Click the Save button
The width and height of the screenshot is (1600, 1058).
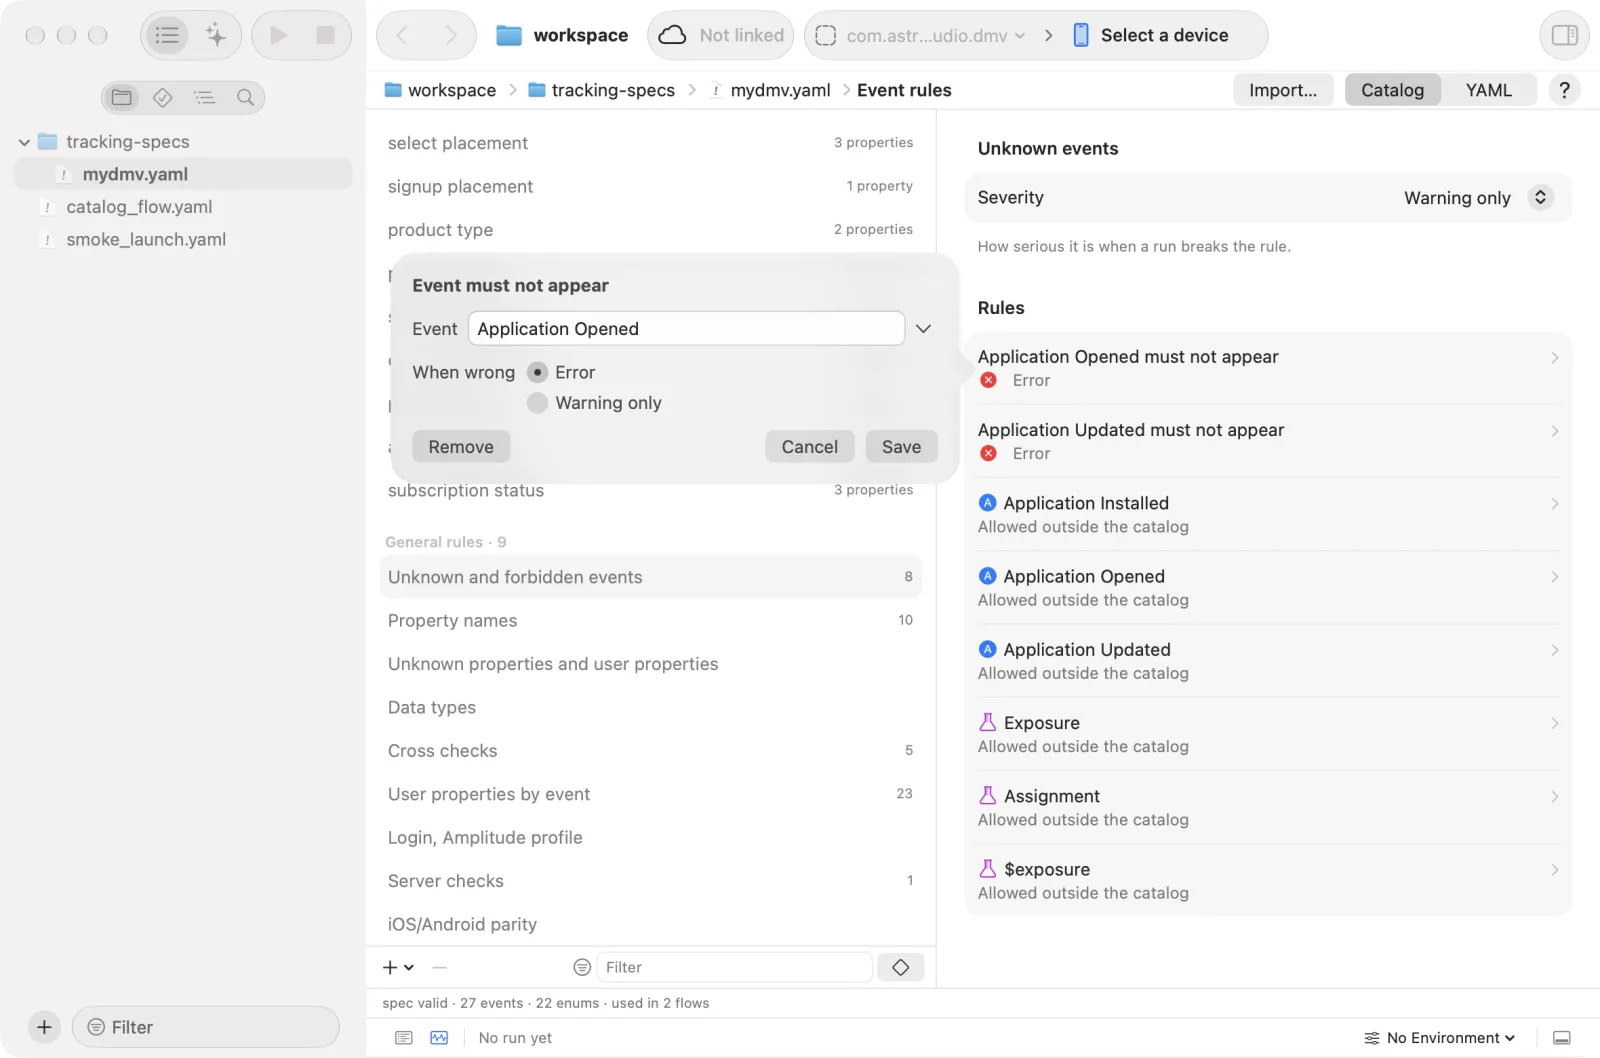(901, 447)
